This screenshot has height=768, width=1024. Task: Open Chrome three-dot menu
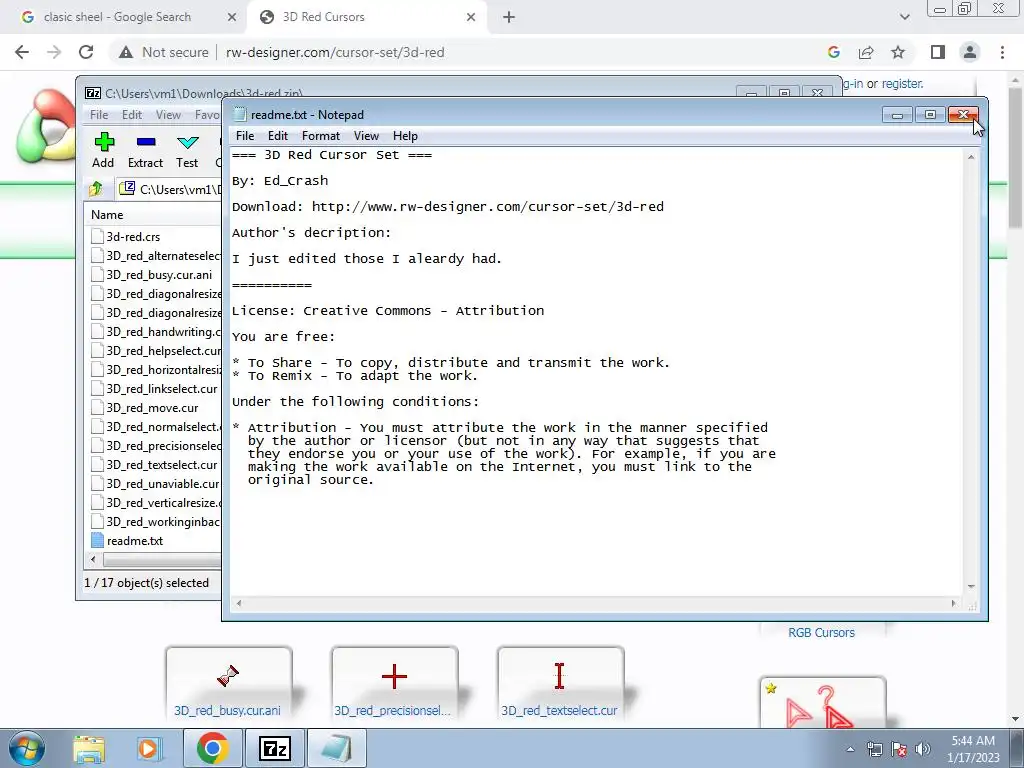1002,52
